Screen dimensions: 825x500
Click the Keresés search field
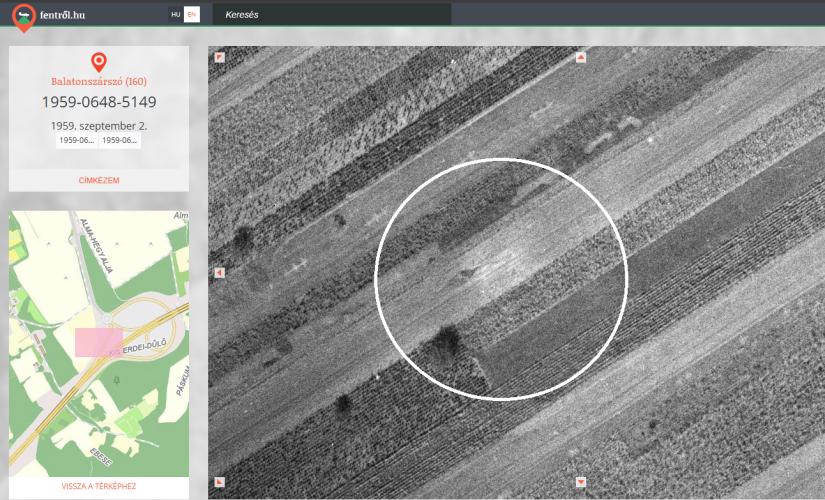tap(331, 15)
